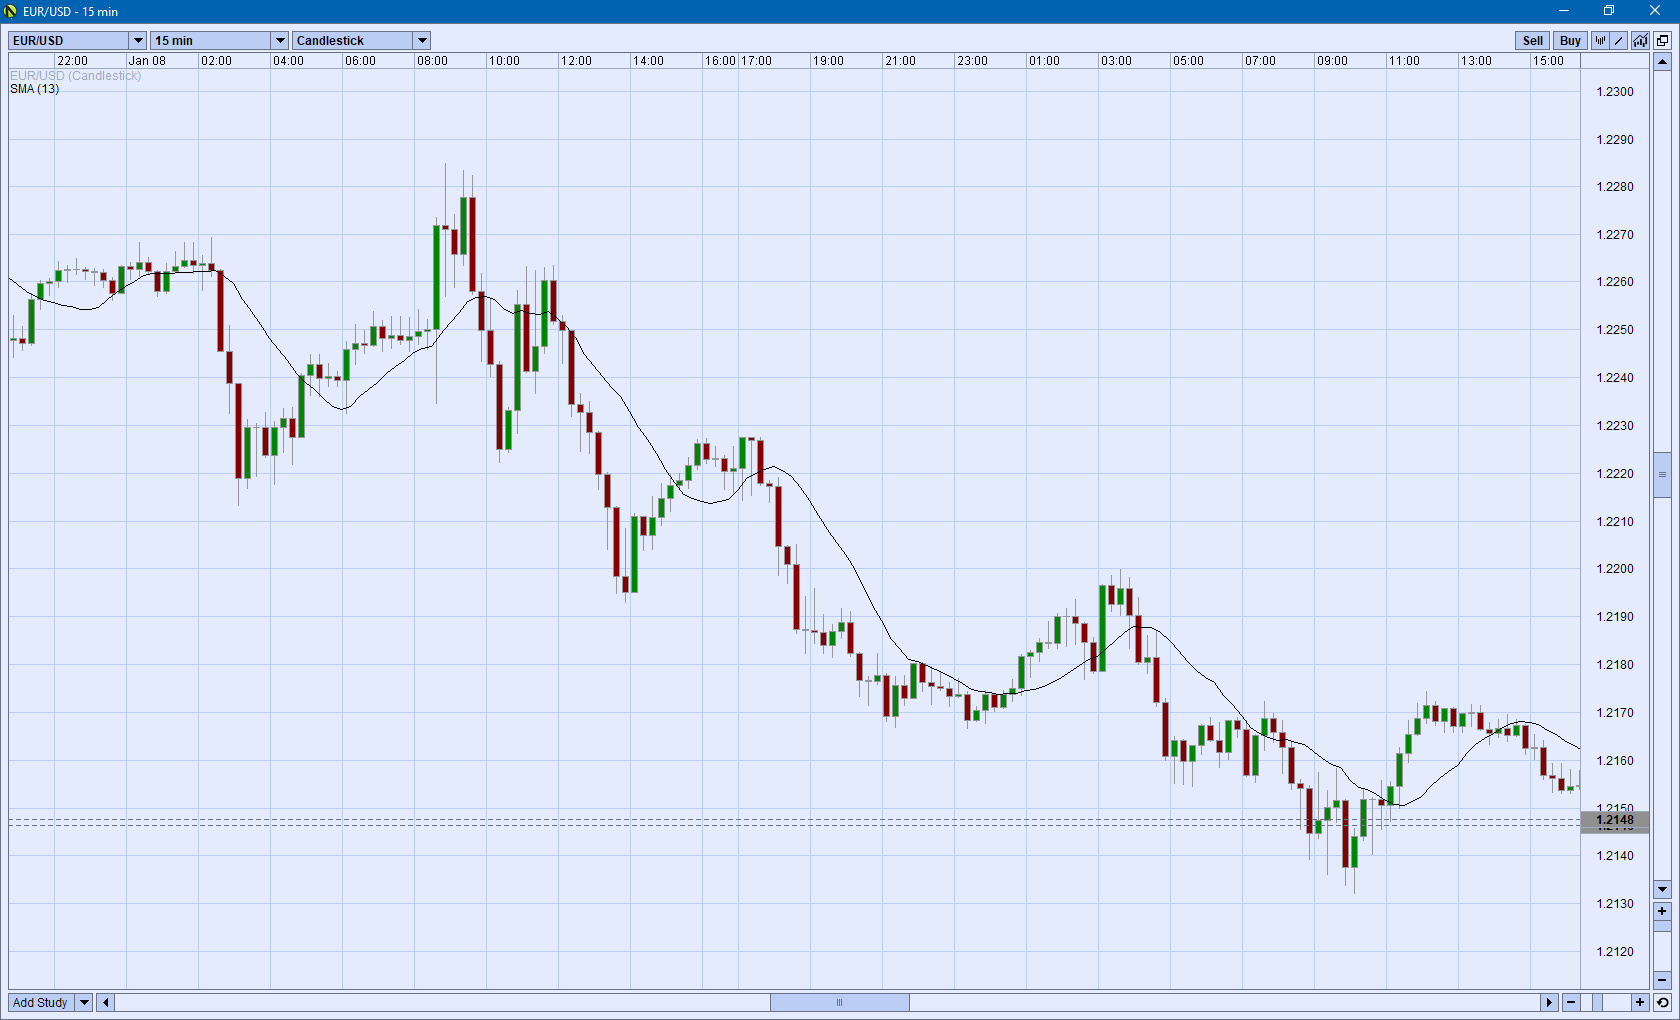
Task: Click the horizontal zoom slider thumb
Action: [x=1598, y=1002]
